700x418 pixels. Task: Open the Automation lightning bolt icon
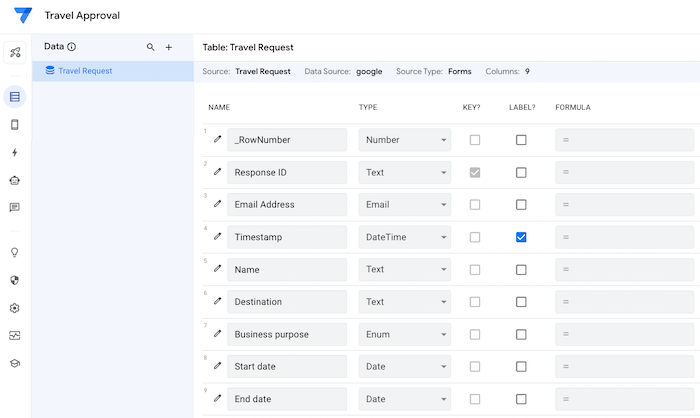14,153
